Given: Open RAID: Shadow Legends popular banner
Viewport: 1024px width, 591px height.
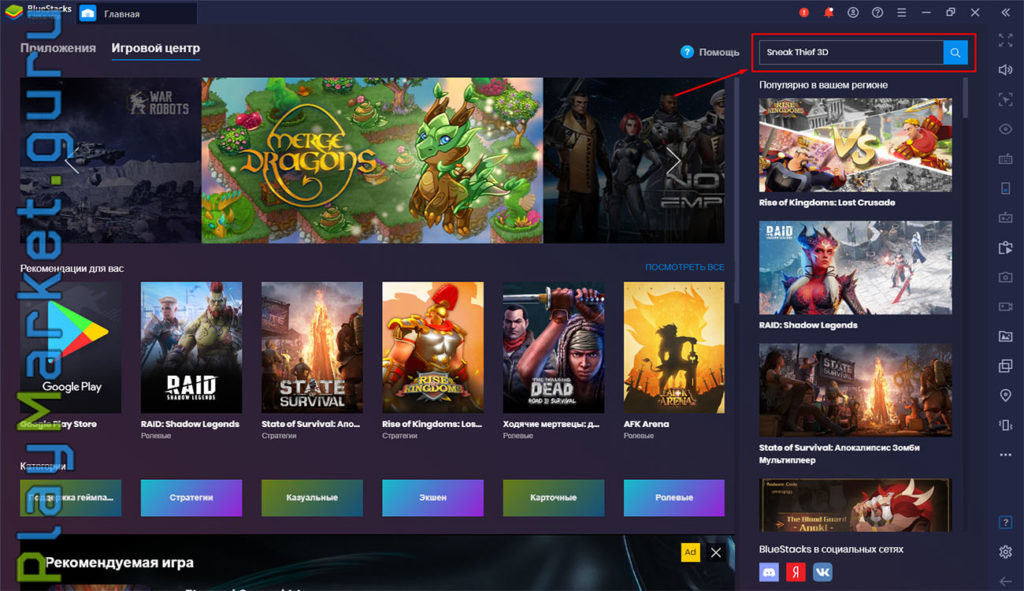Looking at the screenshot, I should click(x=855, y=268).
